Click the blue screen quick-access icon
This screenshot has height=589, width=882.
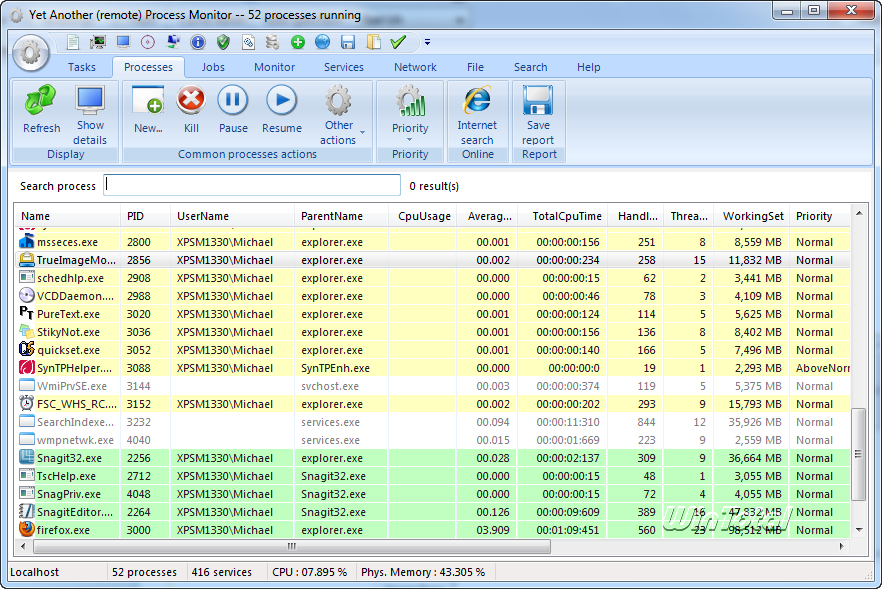tap(123, 42)
